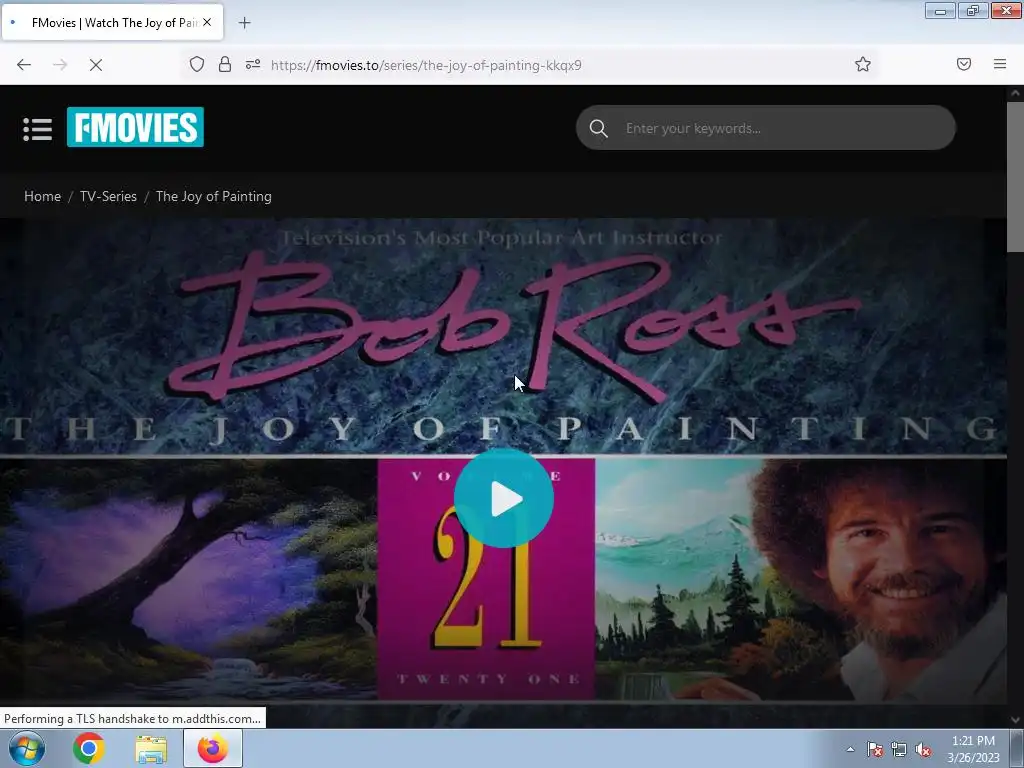1024x768 pixels.
Task: Bookmark this page with the star icon
Action: (863, 64)
